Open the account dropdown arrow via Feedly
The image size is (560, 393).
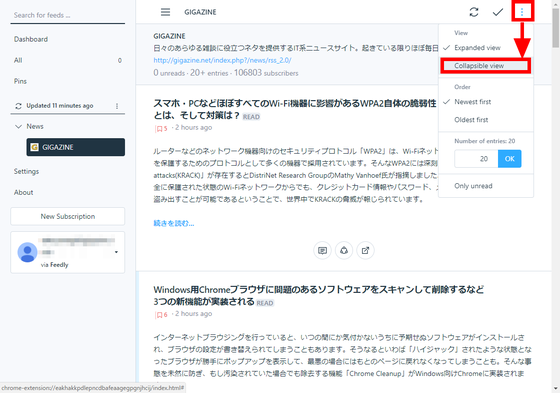(116, 252)
